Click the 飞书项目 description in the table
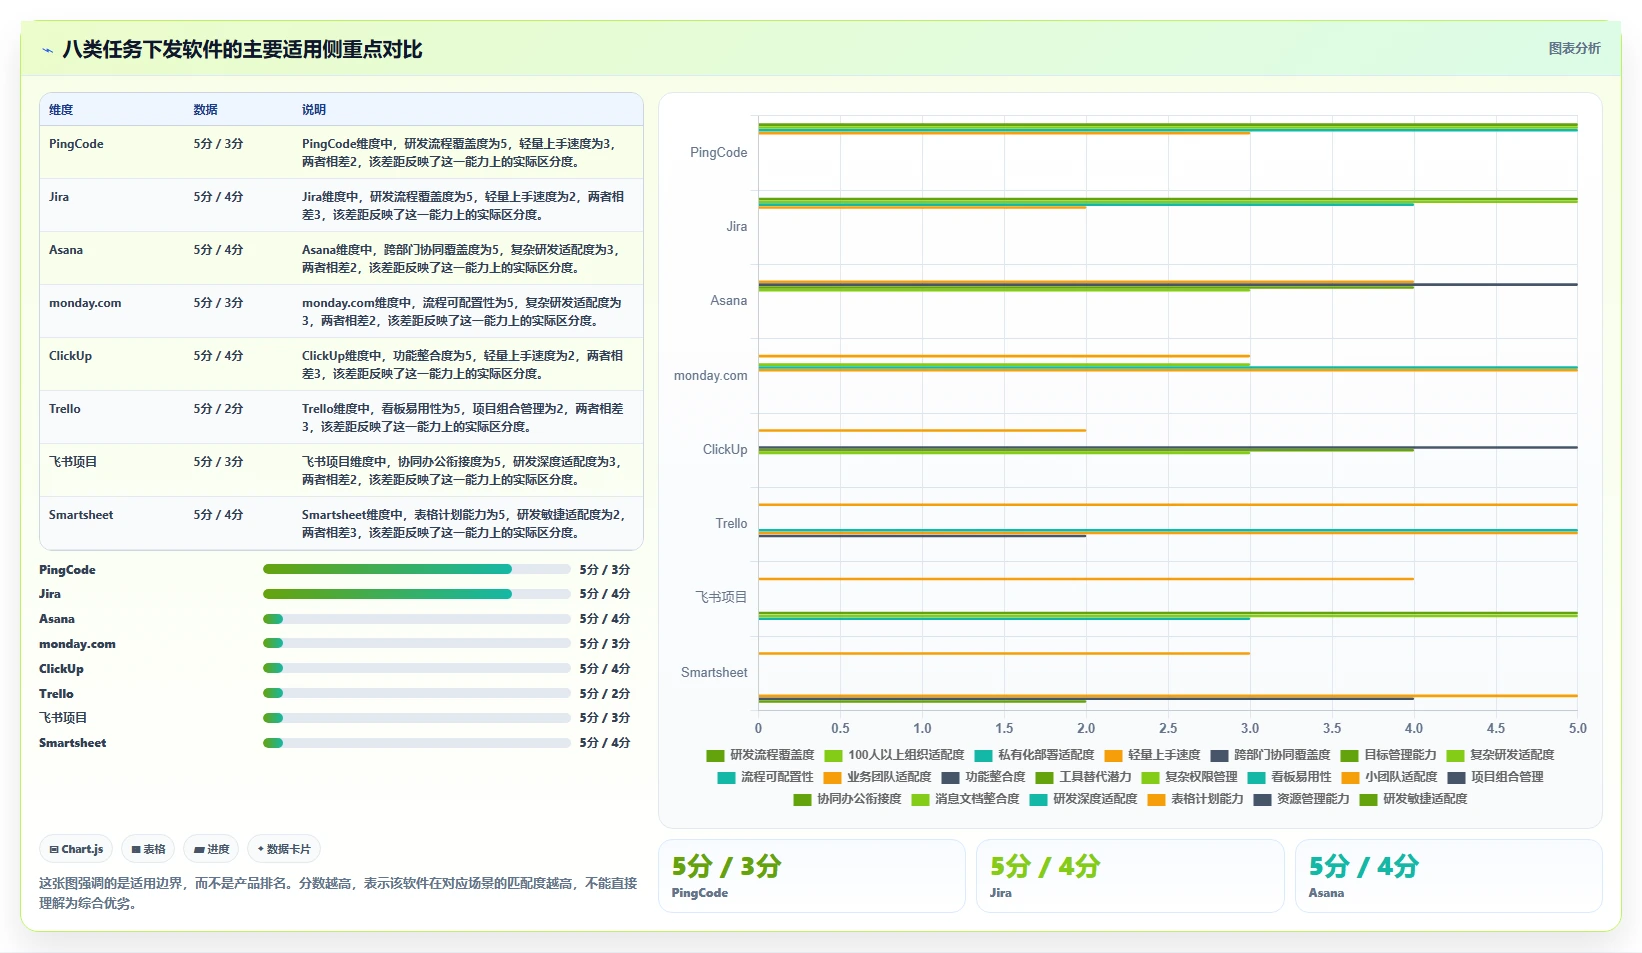Viewport: 1642px width, 953px height. [x=463, y=471]
